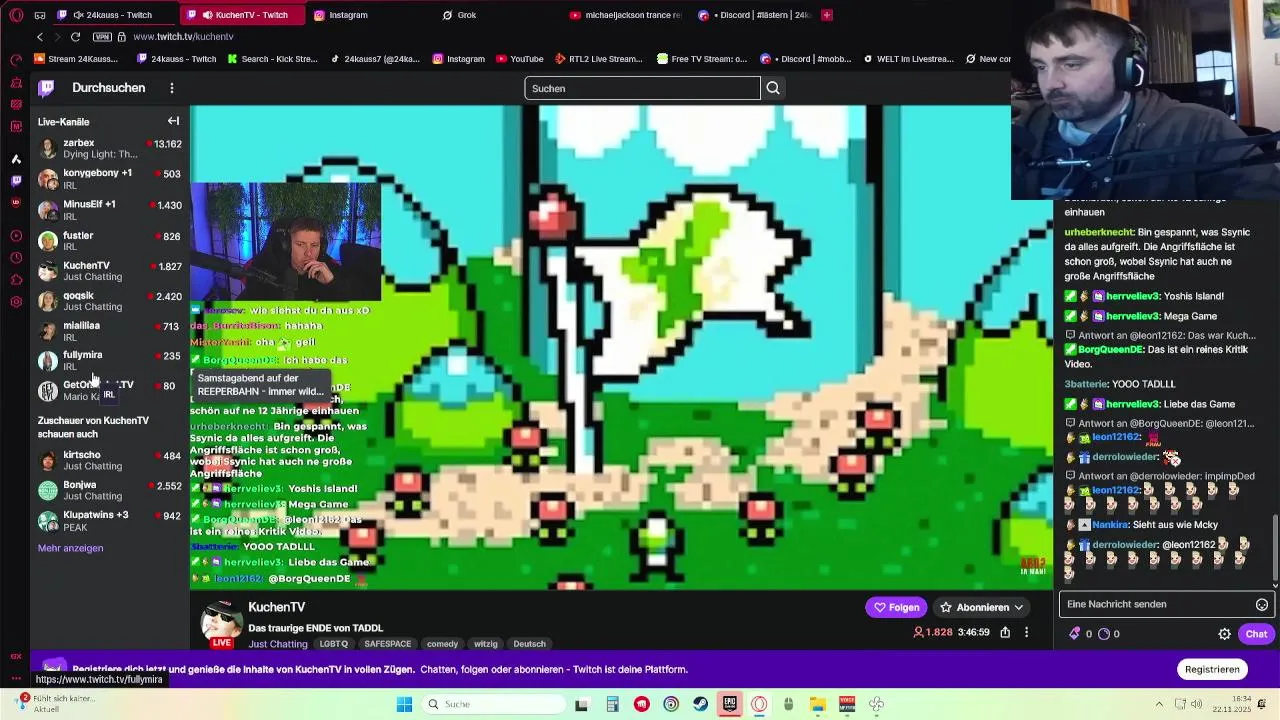The height and width of the screenshot is (720, 1280).
Task: Switch to KuchenTV - Twitch tab
Action: click(243, 15)
